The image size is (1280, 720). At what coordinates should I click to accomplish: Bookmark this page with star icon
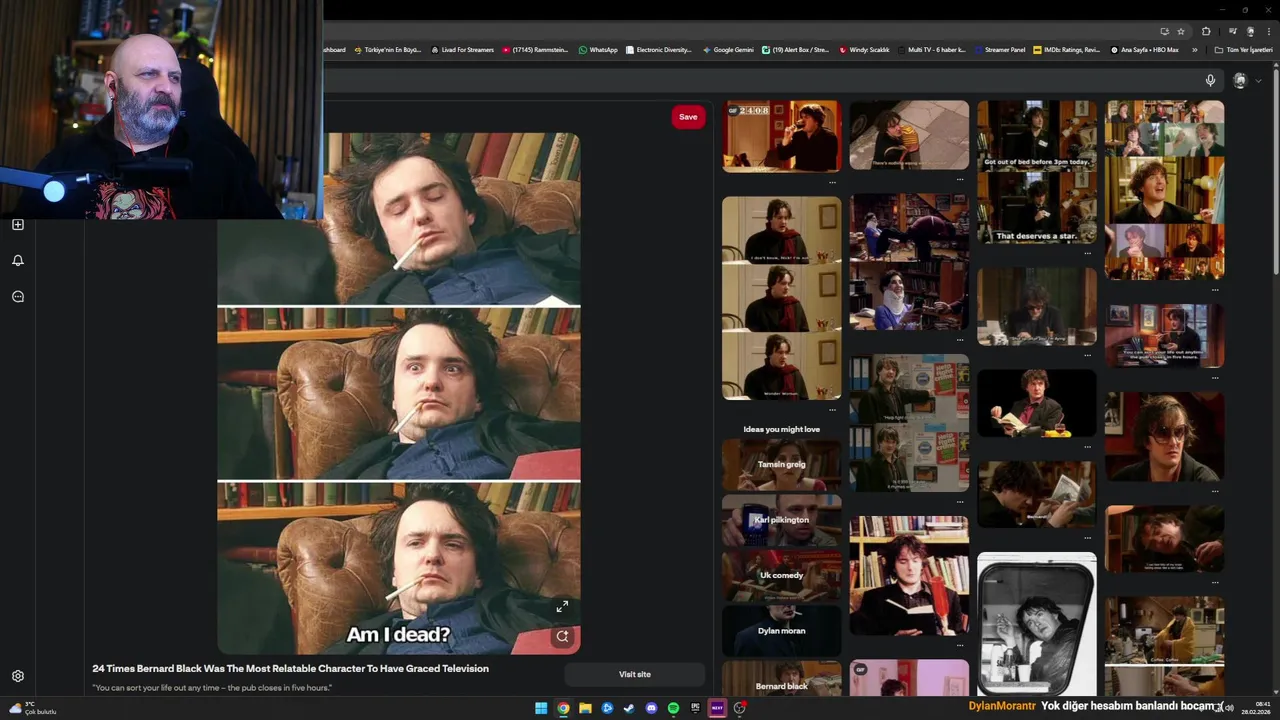[x=1181, y=31]
